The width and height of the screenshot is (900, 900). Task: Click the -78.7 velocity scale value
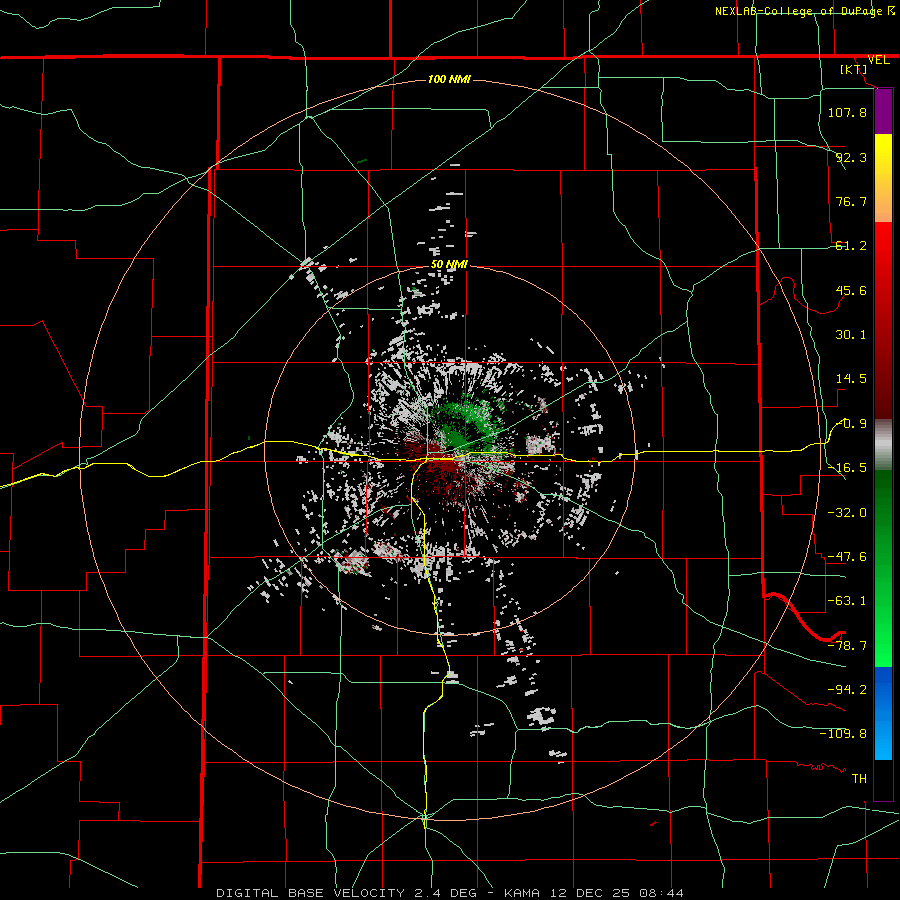point(847,646)
